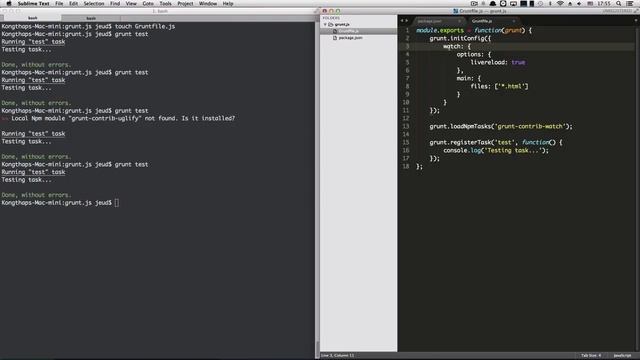Click the last 'Done, without errors.' line

tap(36, 195)
